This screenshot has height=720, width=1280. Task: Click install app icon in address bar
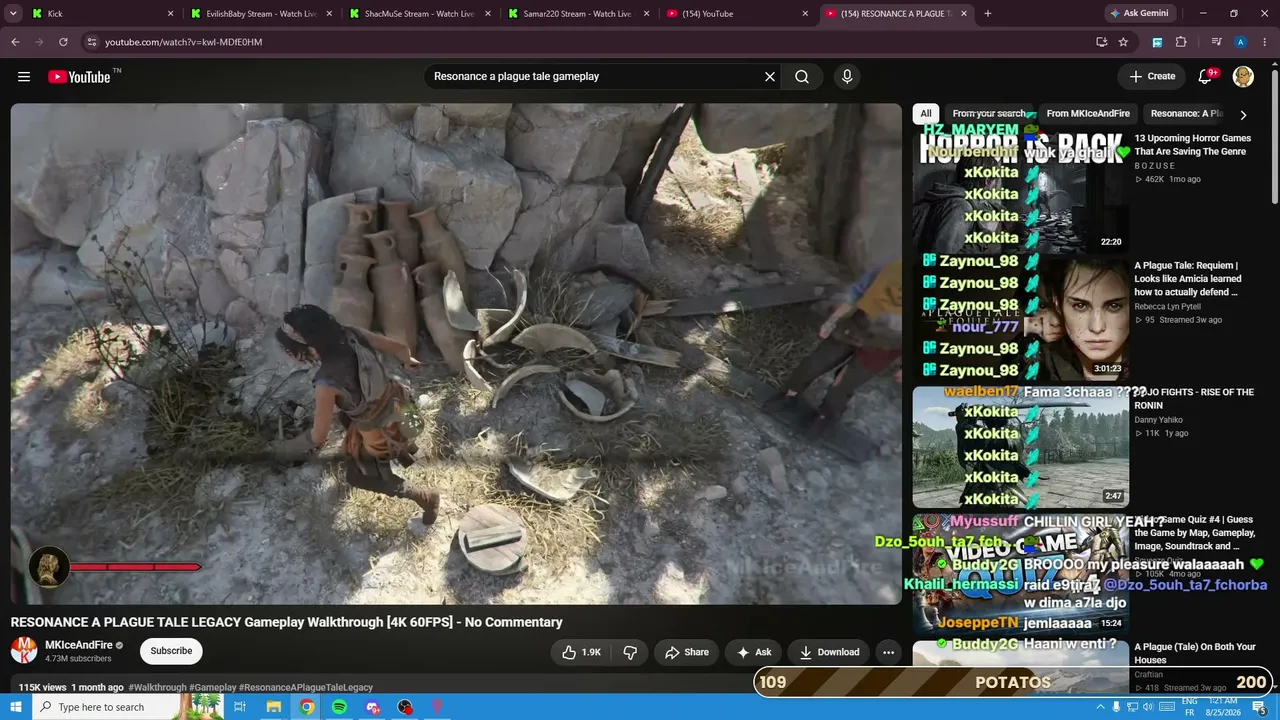click(1101, 42)
